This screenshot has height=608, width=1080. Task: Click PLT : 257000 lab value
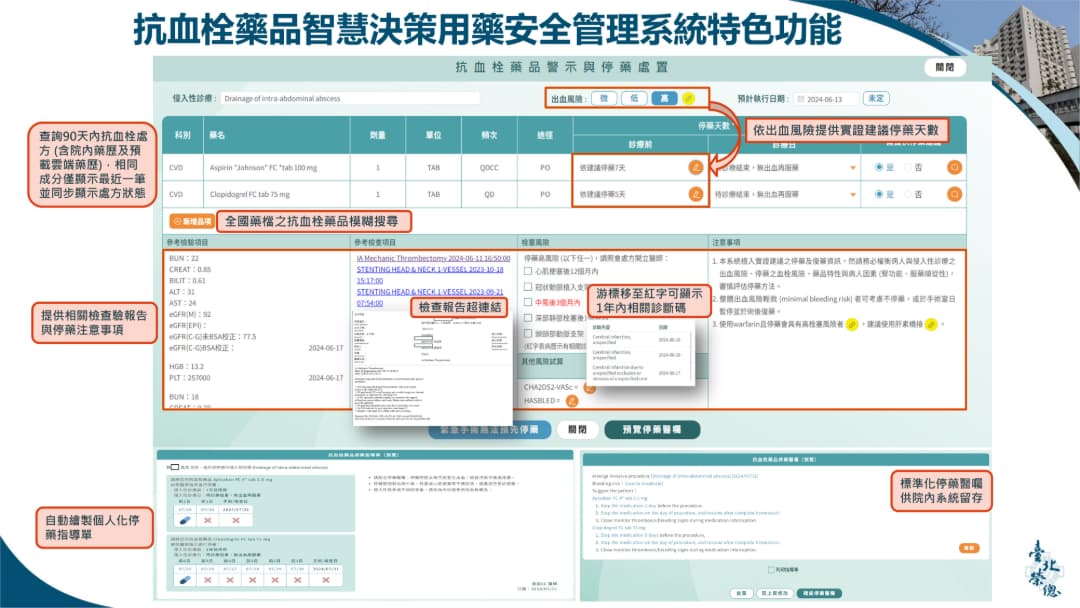[x=189, y=378]
